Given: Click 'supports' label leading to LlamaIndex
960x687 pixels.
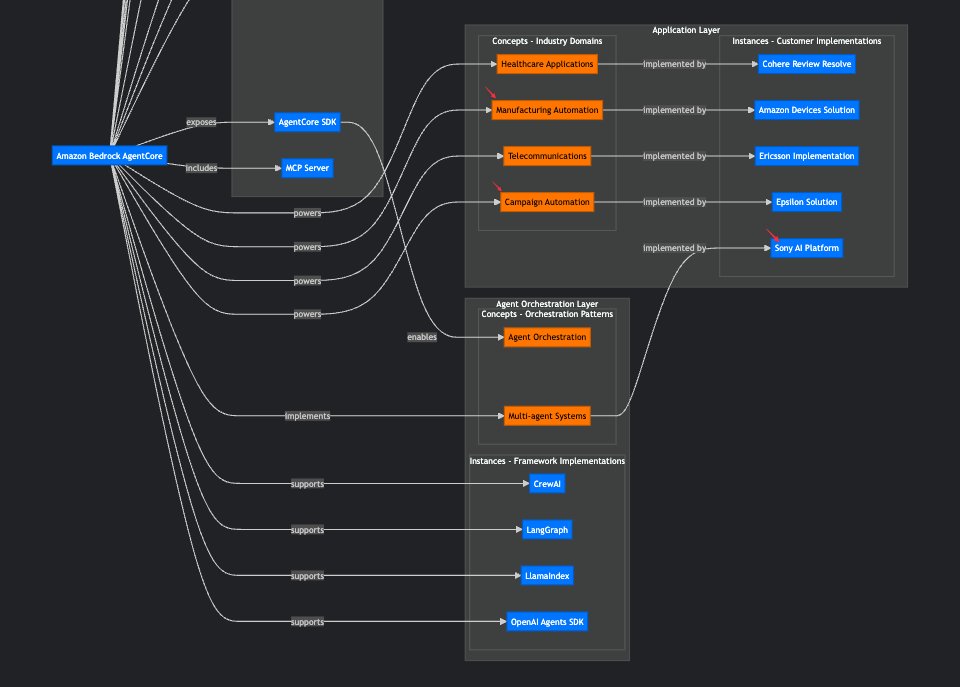Looking at the screenshot, I should click(x=307, y=576).
